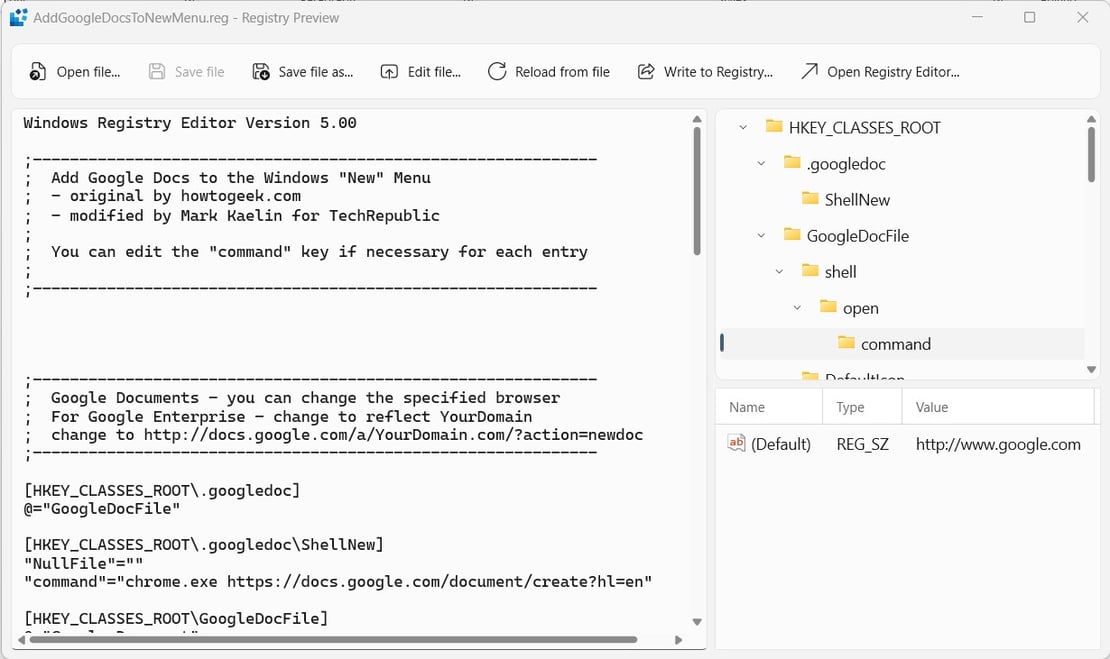Viewport: 1110px width, 659px height.
Task: Select the GoogleDocFile key label
Action: pyautogui.click(x=857, y=236)
